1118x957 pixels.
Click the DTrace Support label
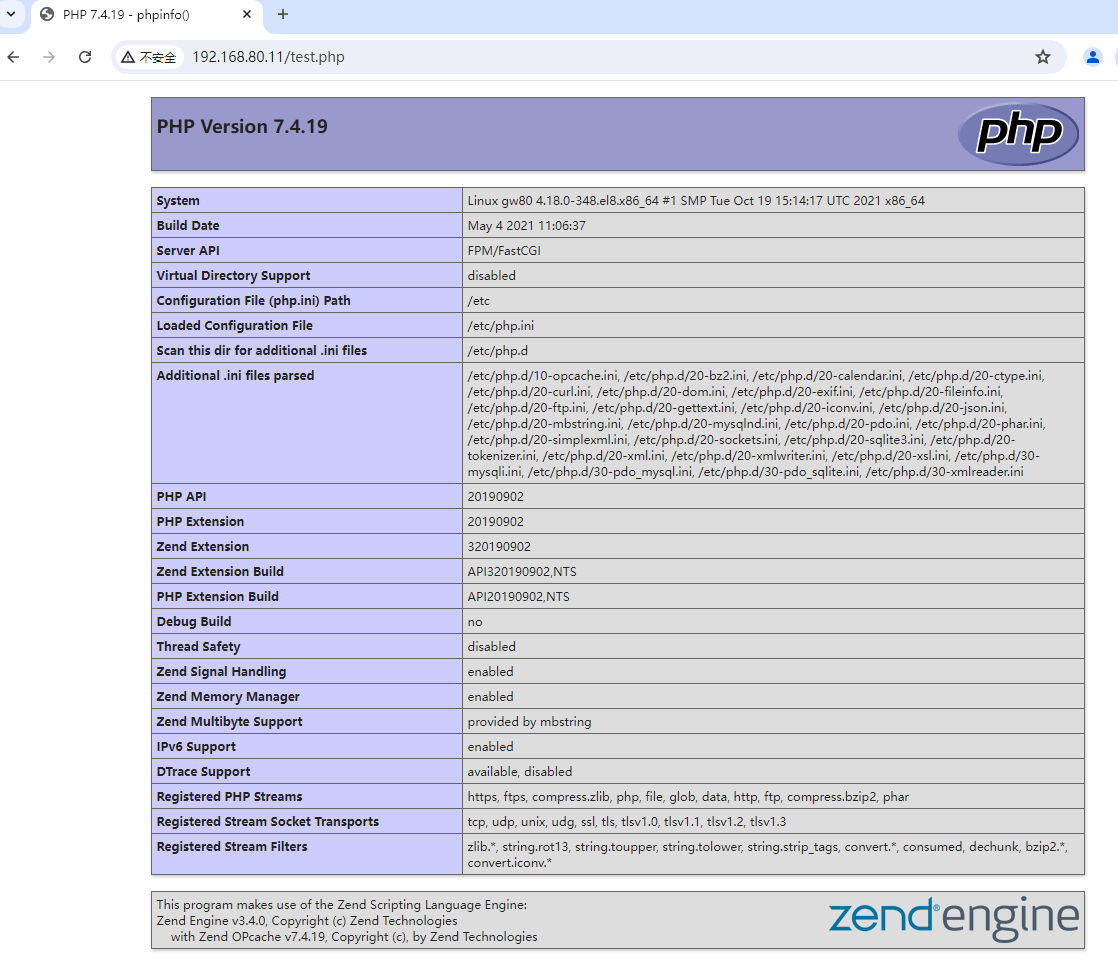point(203,772)
